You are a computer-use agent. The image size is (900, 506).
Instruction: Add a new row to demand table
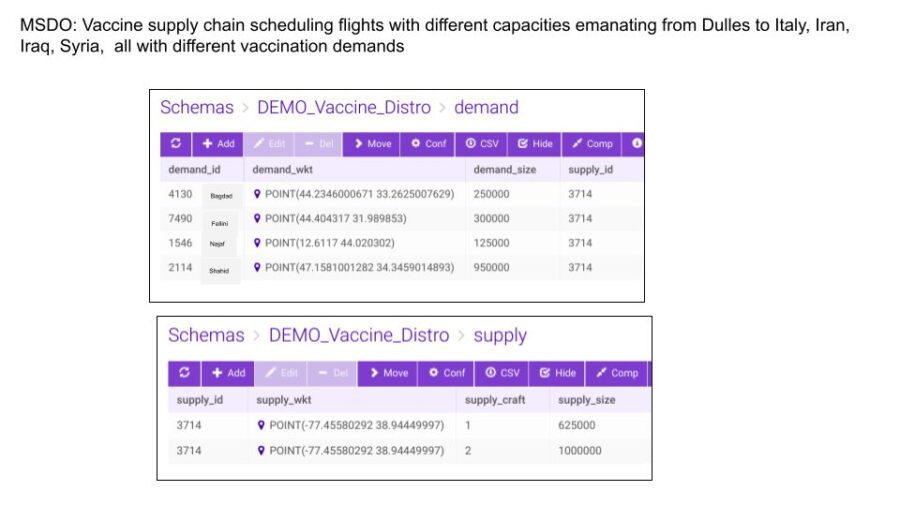218,143
